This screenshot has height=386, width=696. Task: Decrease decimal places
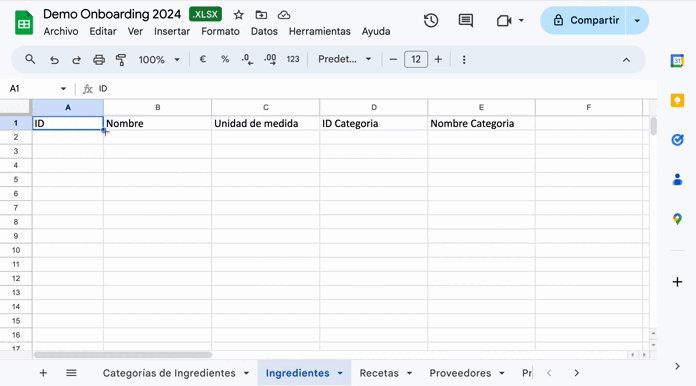[247, 59]
